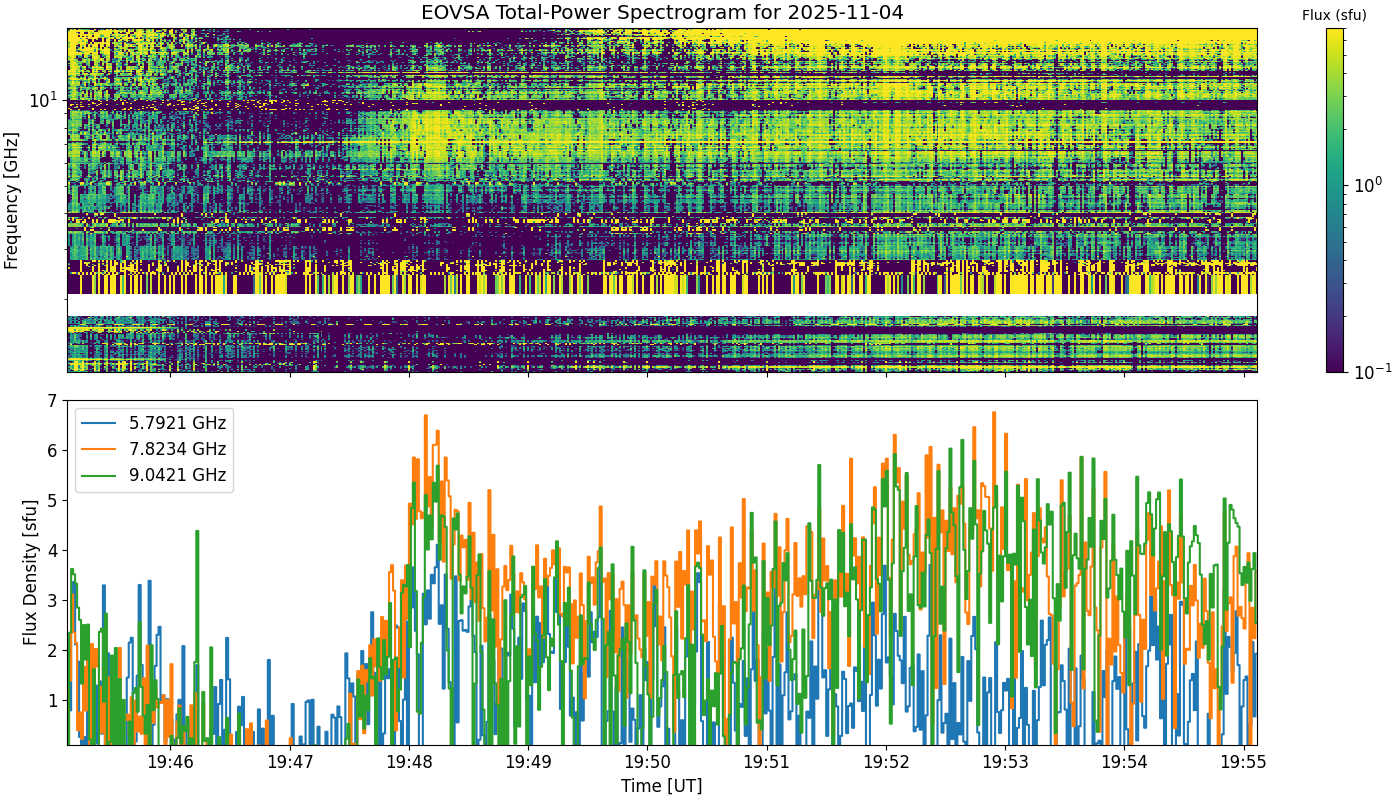Click the 19:48 time tick label

pyautogui.click(x=409, y=764)
